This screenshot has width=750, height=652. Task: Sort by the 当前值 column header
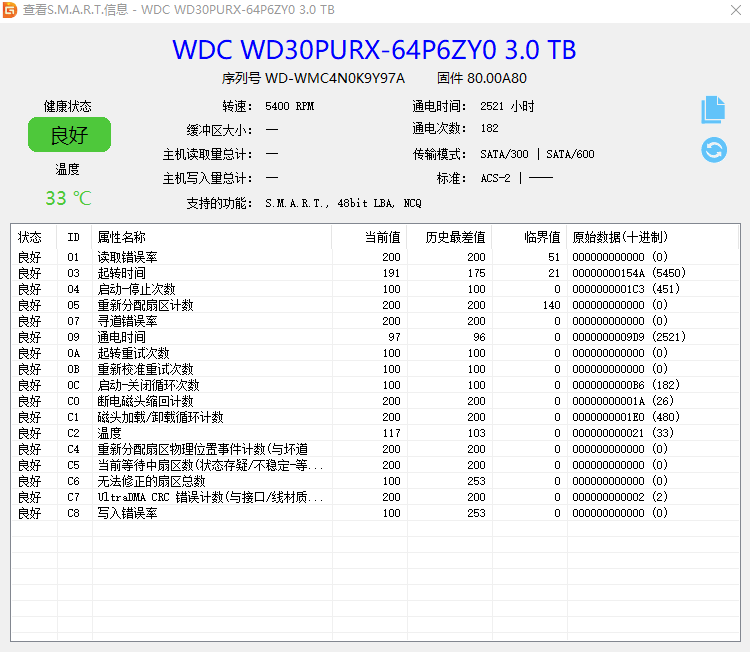(x=381, y=237)
